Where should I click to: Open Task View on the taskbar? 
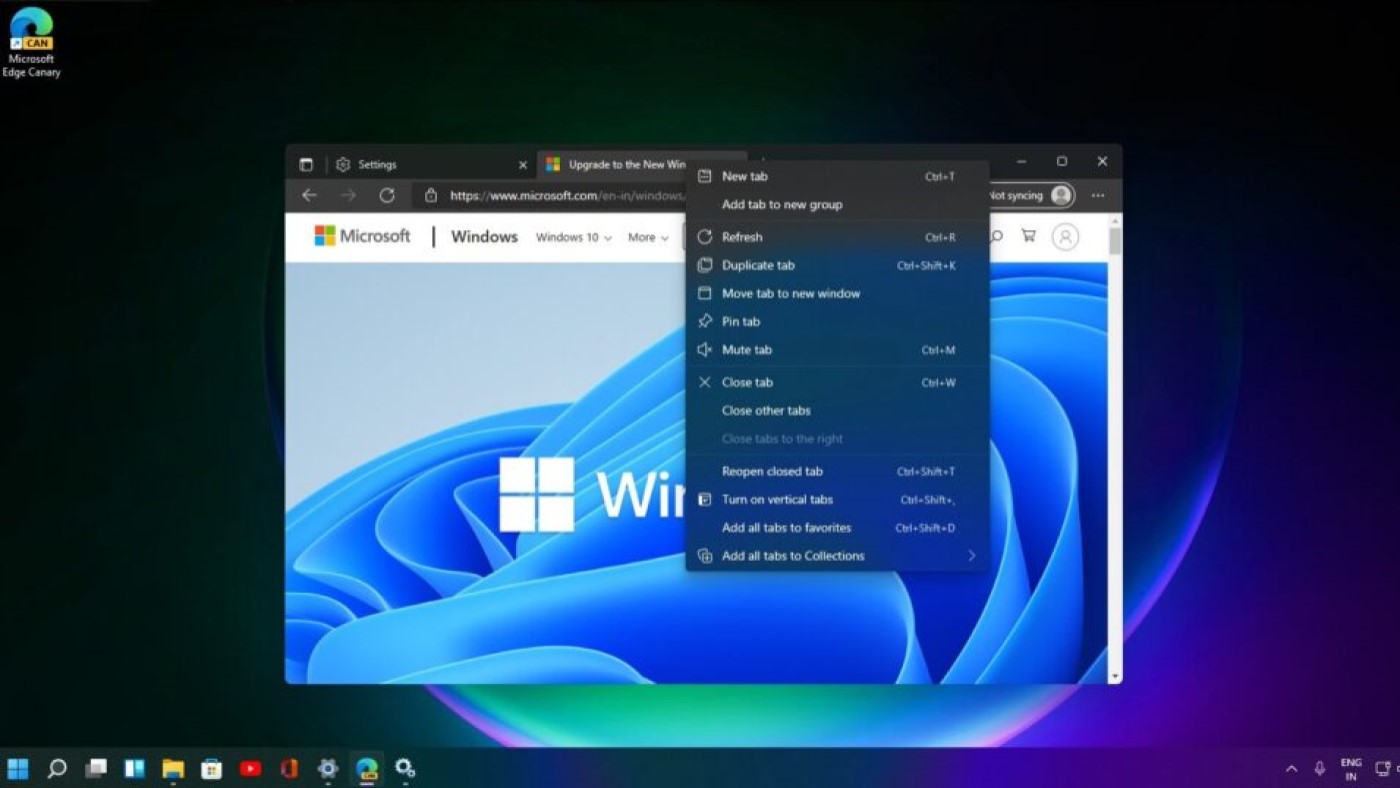coord(96,768)
